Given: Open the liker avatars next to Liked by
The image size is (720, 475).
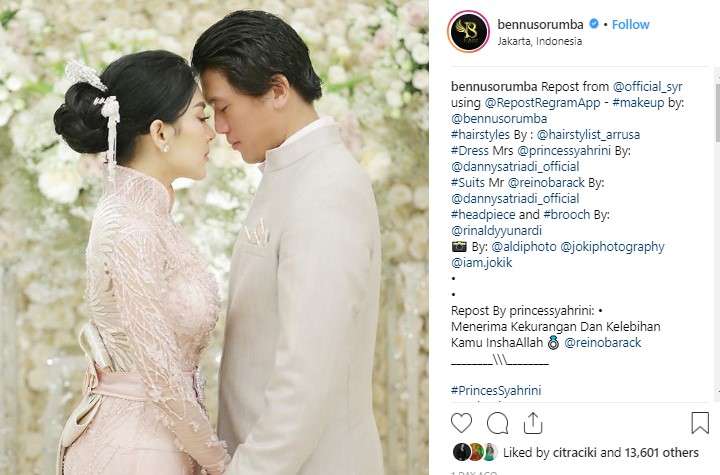Looking at the screenshot, I should [475, 452].
